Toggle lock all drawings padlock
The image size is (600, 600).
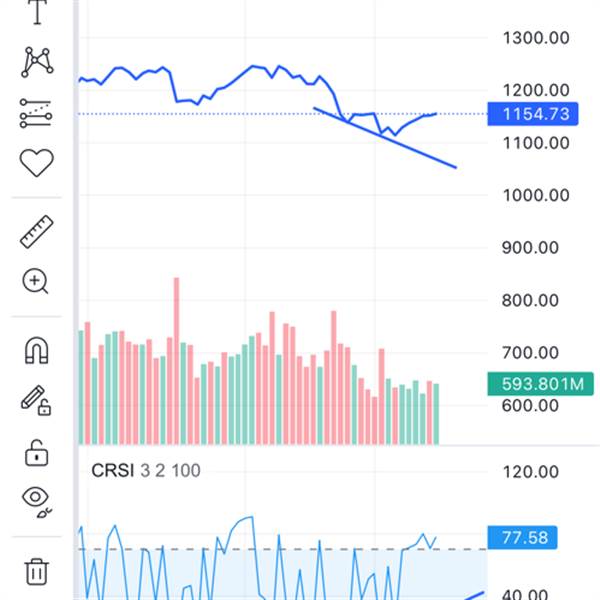[x=36, y=453]
